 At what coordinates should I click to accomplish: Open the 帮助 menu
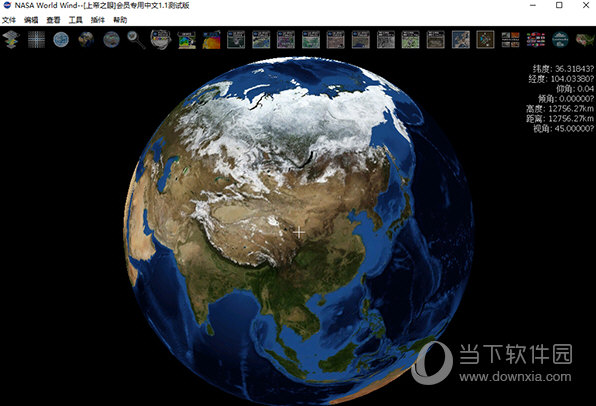120,20
